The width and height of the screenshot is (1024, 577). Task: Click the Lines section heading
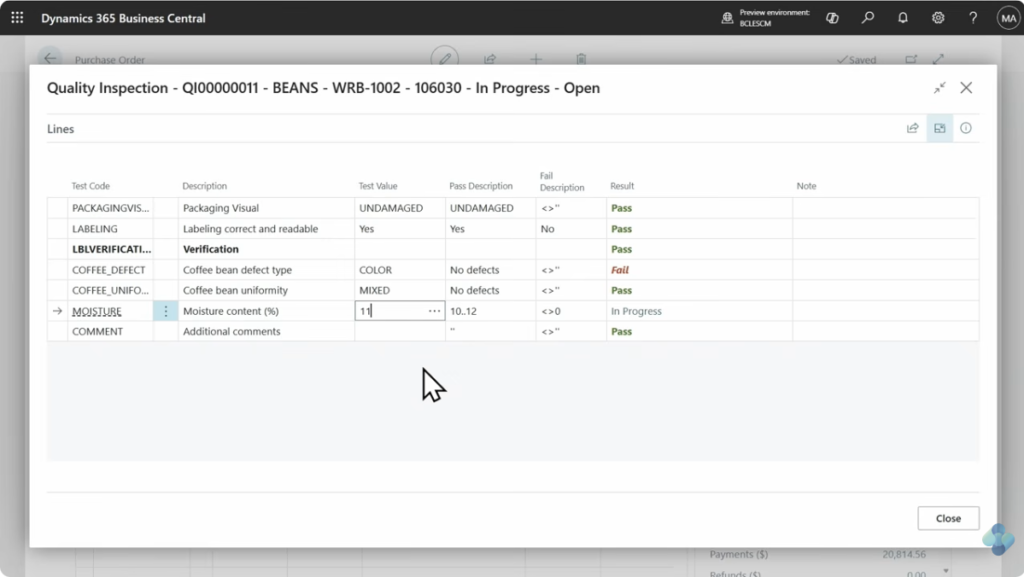click(61, 129)
